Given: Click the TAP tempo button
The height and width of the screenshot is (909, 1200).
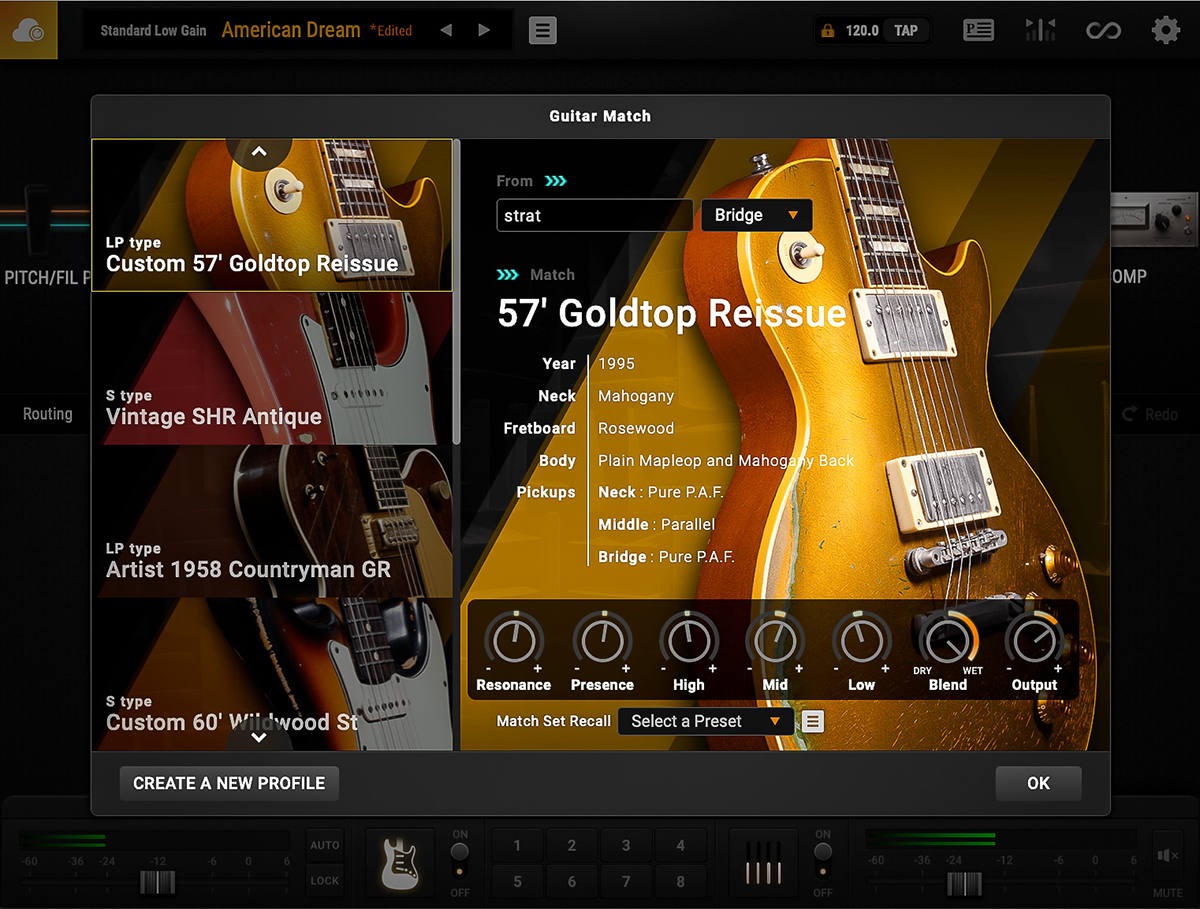Looking at the screenshot, I should 906,31.
